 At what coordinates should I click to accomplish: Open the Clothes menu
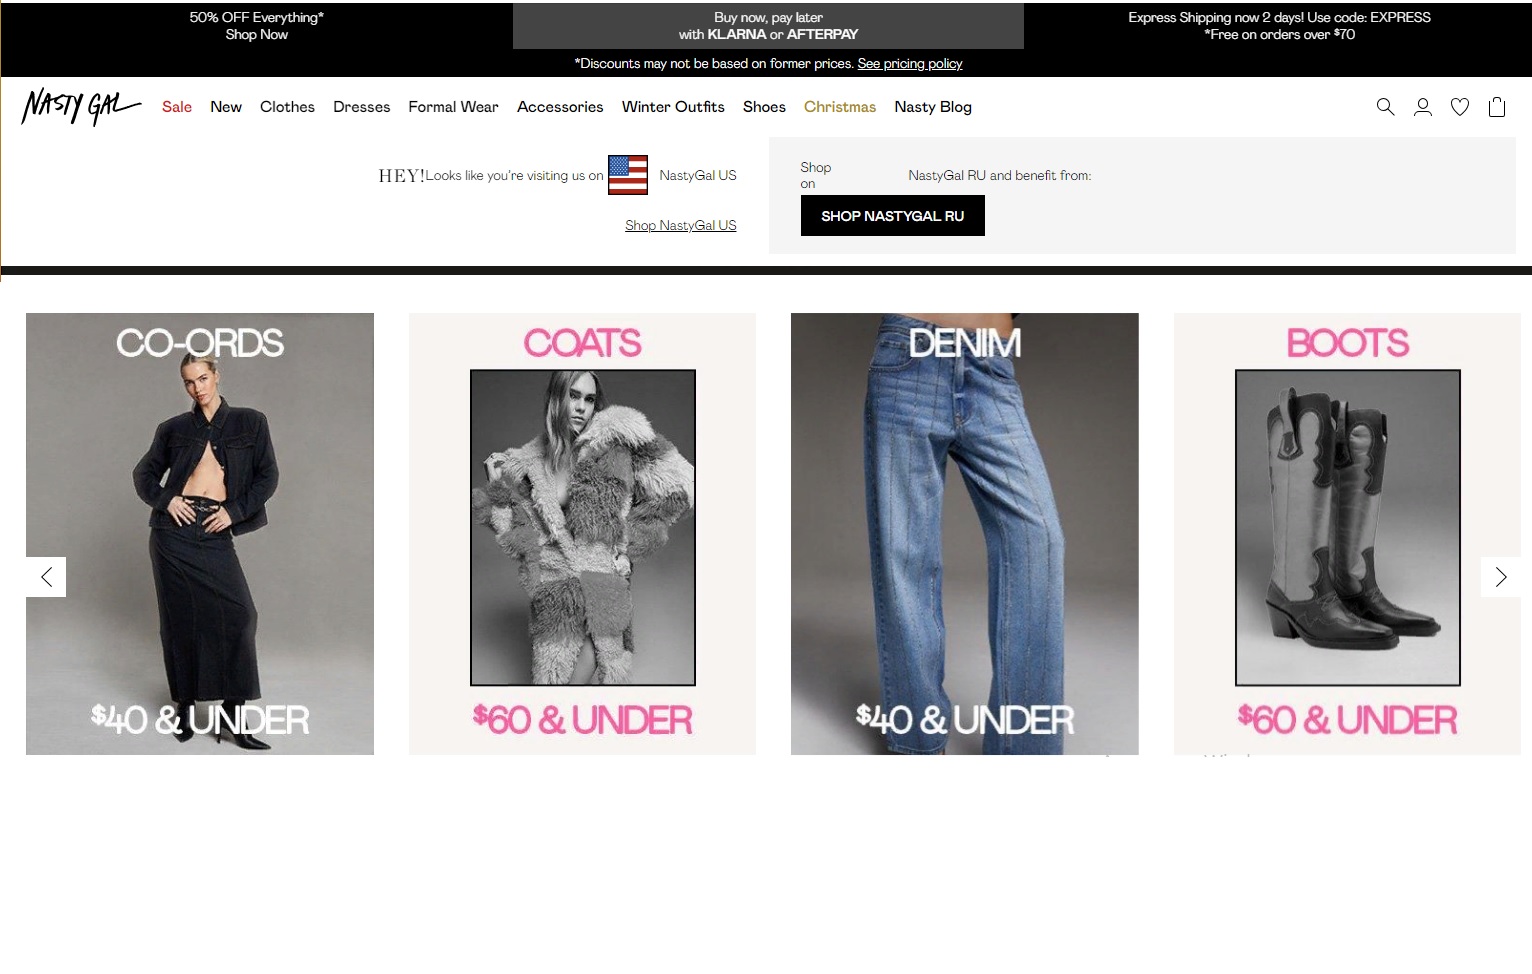287,107
